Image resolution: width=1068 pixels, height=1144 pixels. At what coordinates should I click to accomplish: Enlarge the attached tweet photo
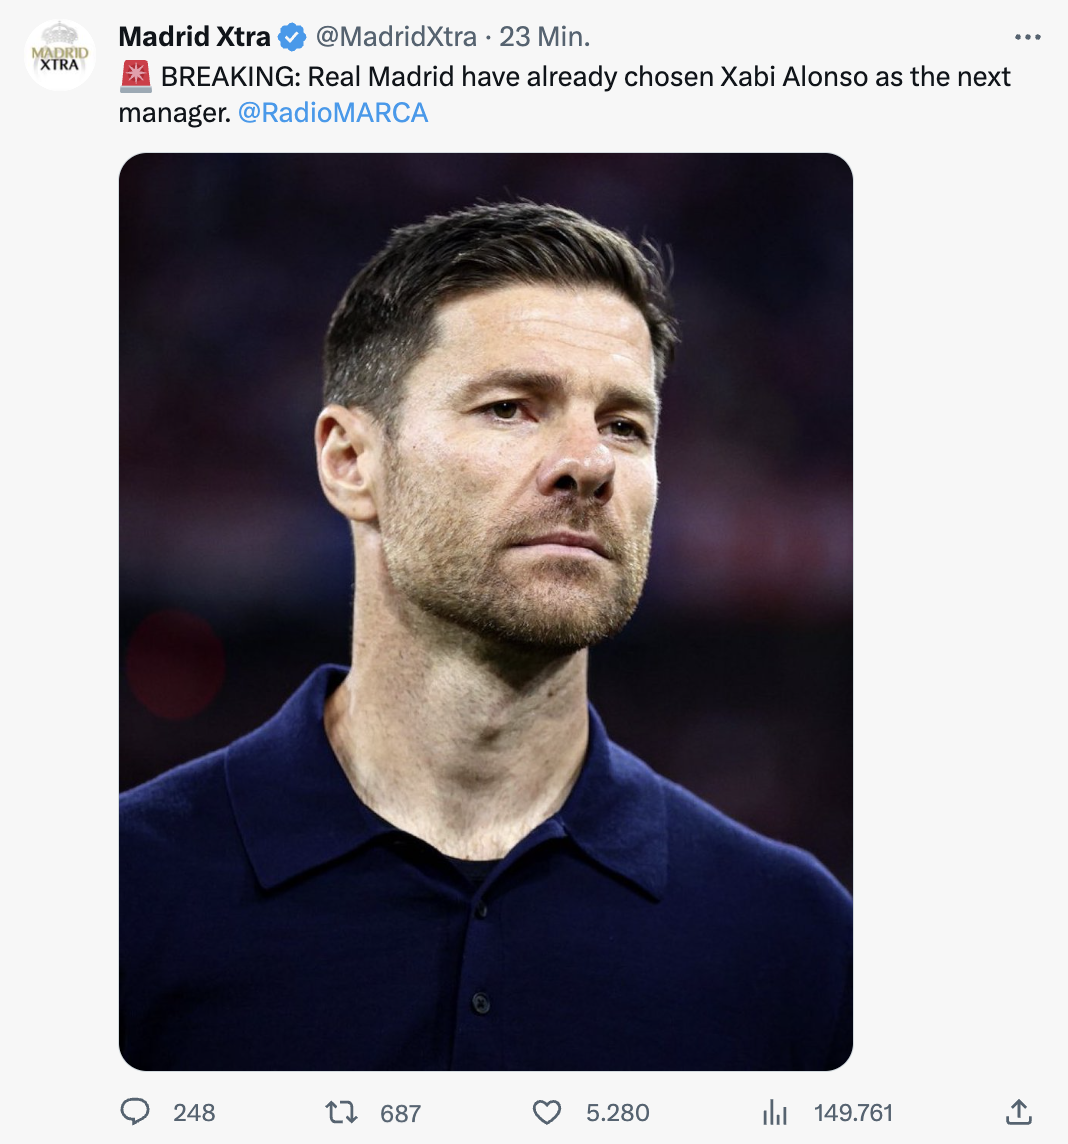[486, 611]
